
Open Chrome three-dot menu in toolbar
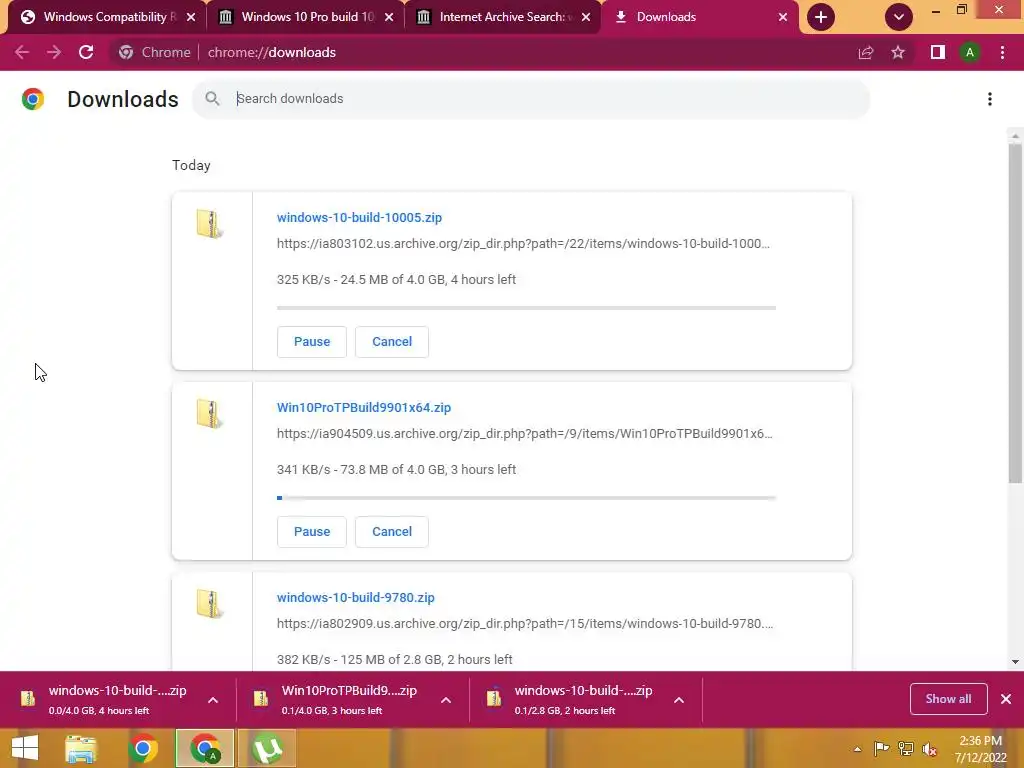(1002, 52)
